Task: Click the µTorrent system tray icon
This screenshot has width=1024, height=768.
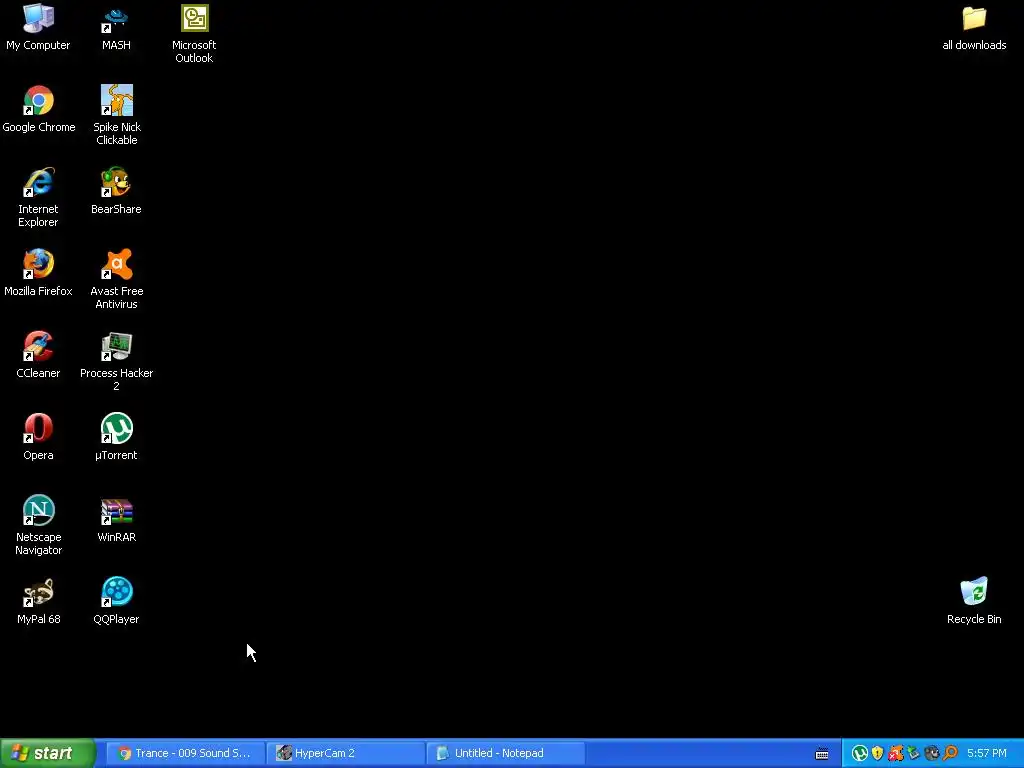Action: click(859, 754)
